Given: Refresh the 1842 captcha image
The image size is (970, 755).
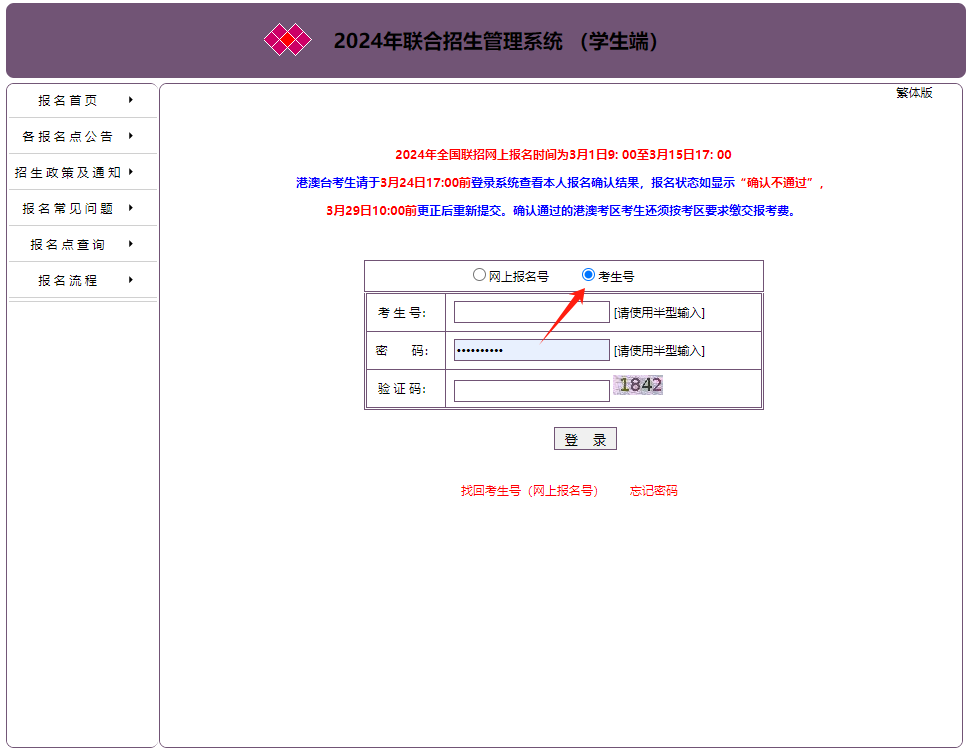Looking at the screenshot, I should [638, 385].
